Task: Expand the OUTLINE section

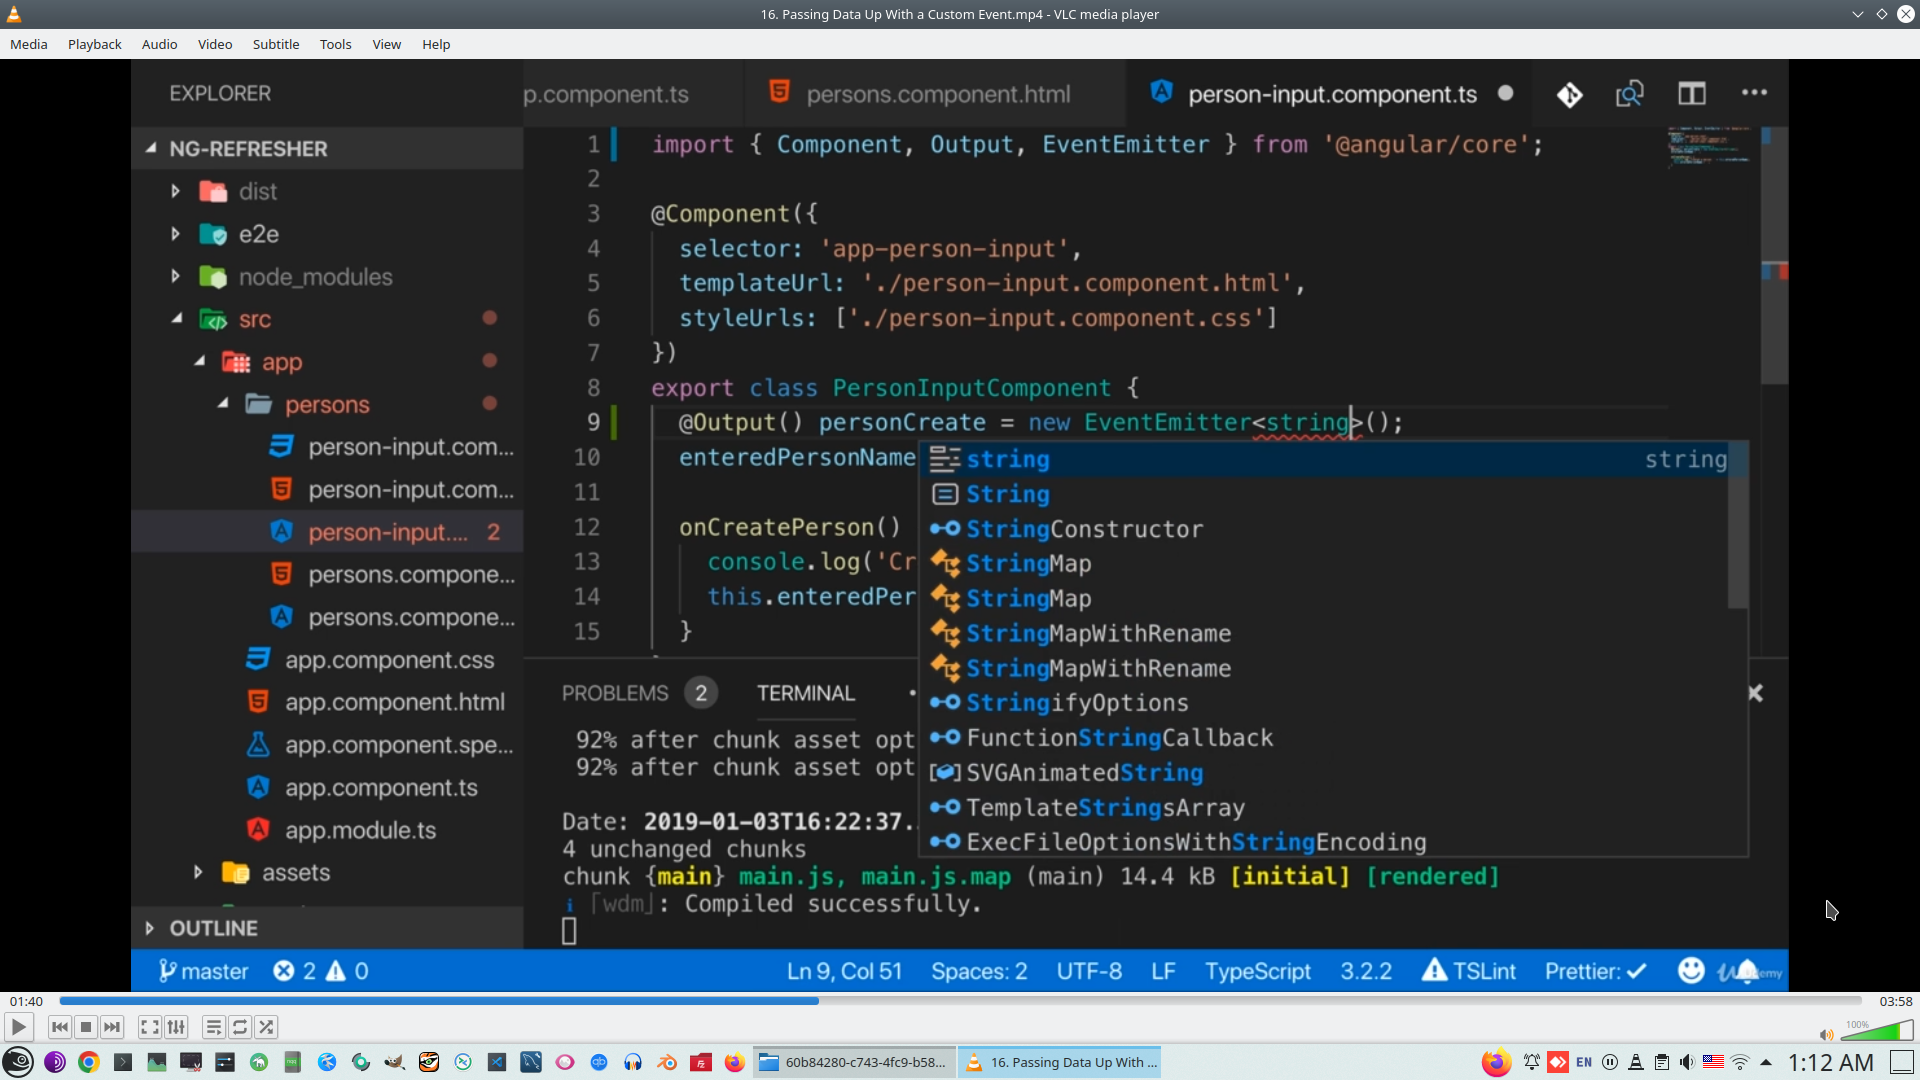Action: tap(150, 928)
